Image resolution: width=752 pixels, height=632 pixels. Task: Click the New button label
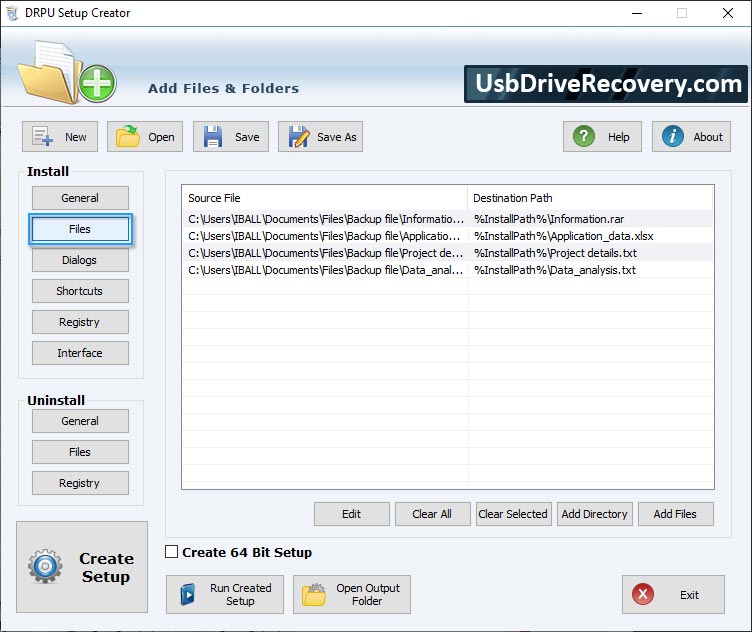(76, 137)
